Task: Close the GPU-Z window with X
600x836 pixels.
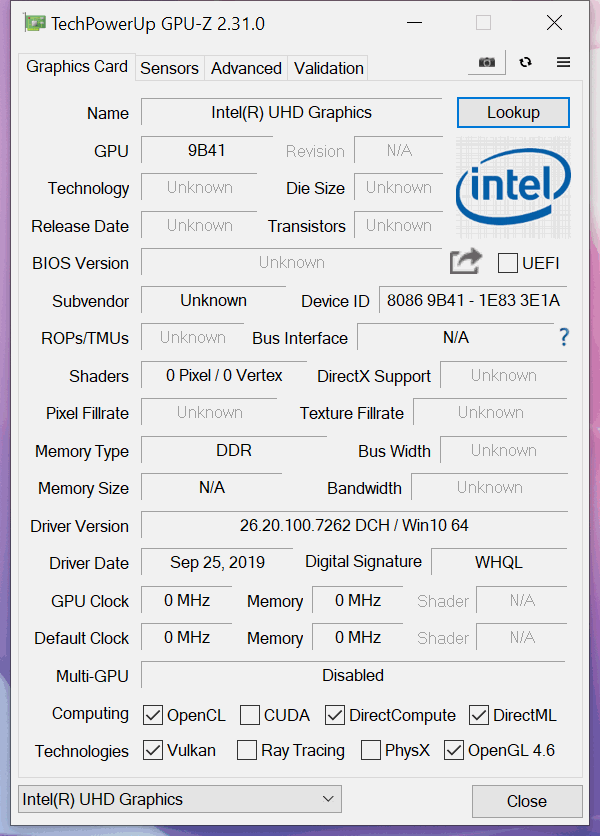Action: 553,22
